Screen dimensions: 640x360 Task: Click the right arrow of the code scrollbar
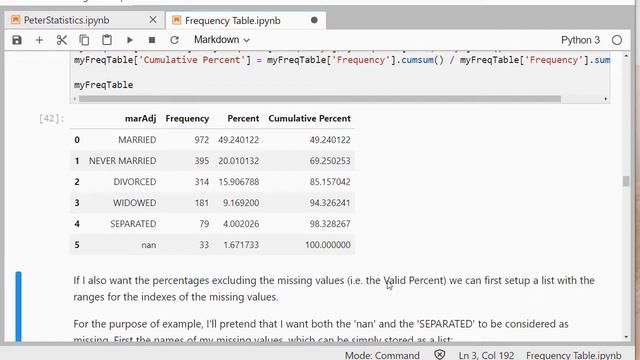click(x=606, y=99)
